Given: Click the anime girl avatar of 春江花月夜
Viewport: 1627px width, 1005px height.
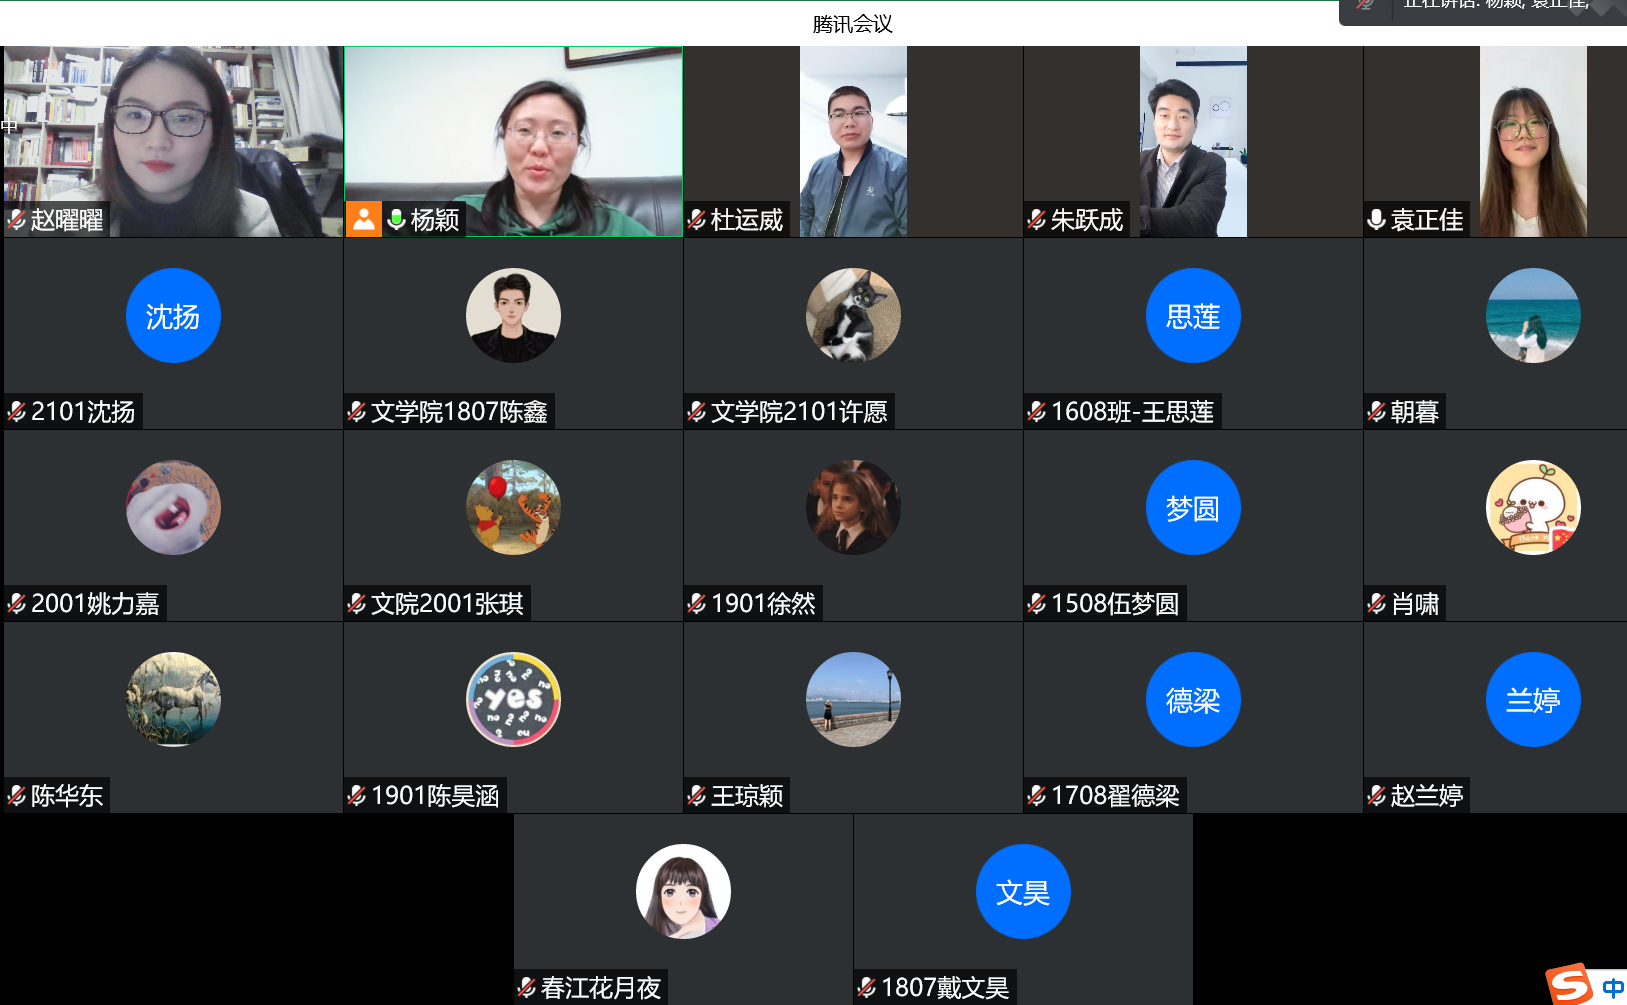Looking at the screenshot, I should pyautogui.click(x=683, y=892).
